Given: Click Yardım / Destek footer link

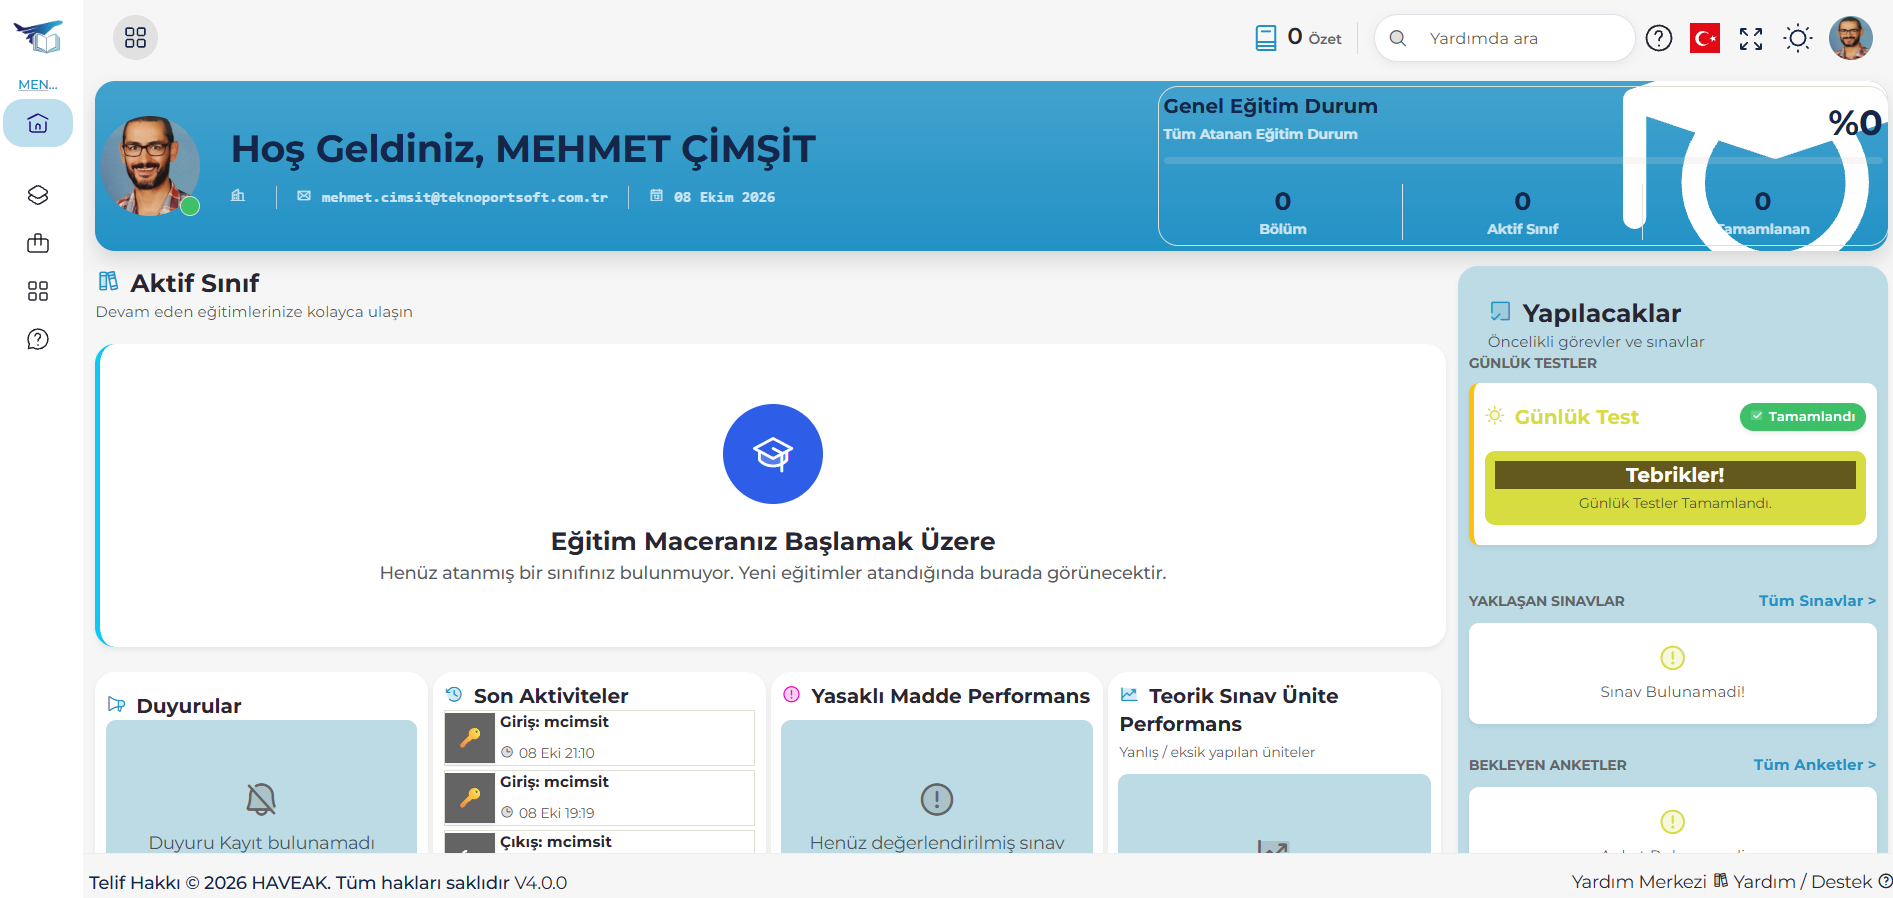Looking at the screenshot, I should click(1802, 882).
